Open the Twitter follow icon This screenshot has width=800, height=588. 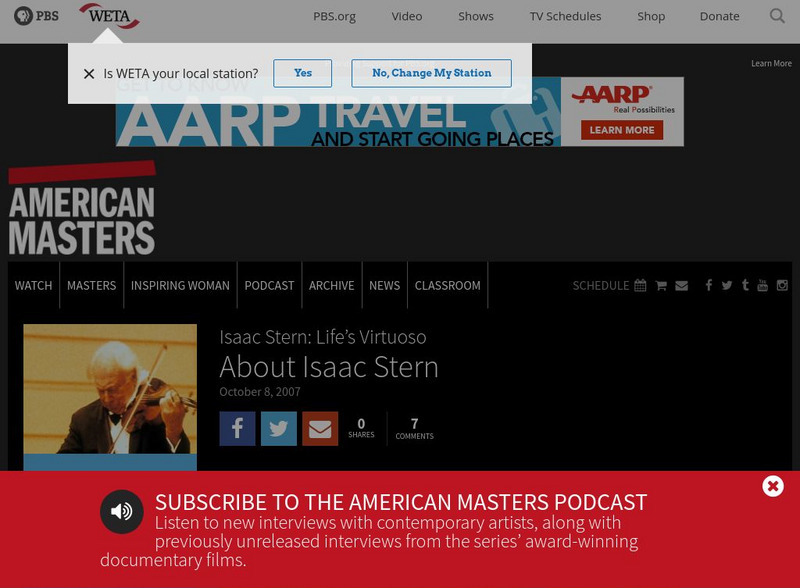[x=725, y=285]
